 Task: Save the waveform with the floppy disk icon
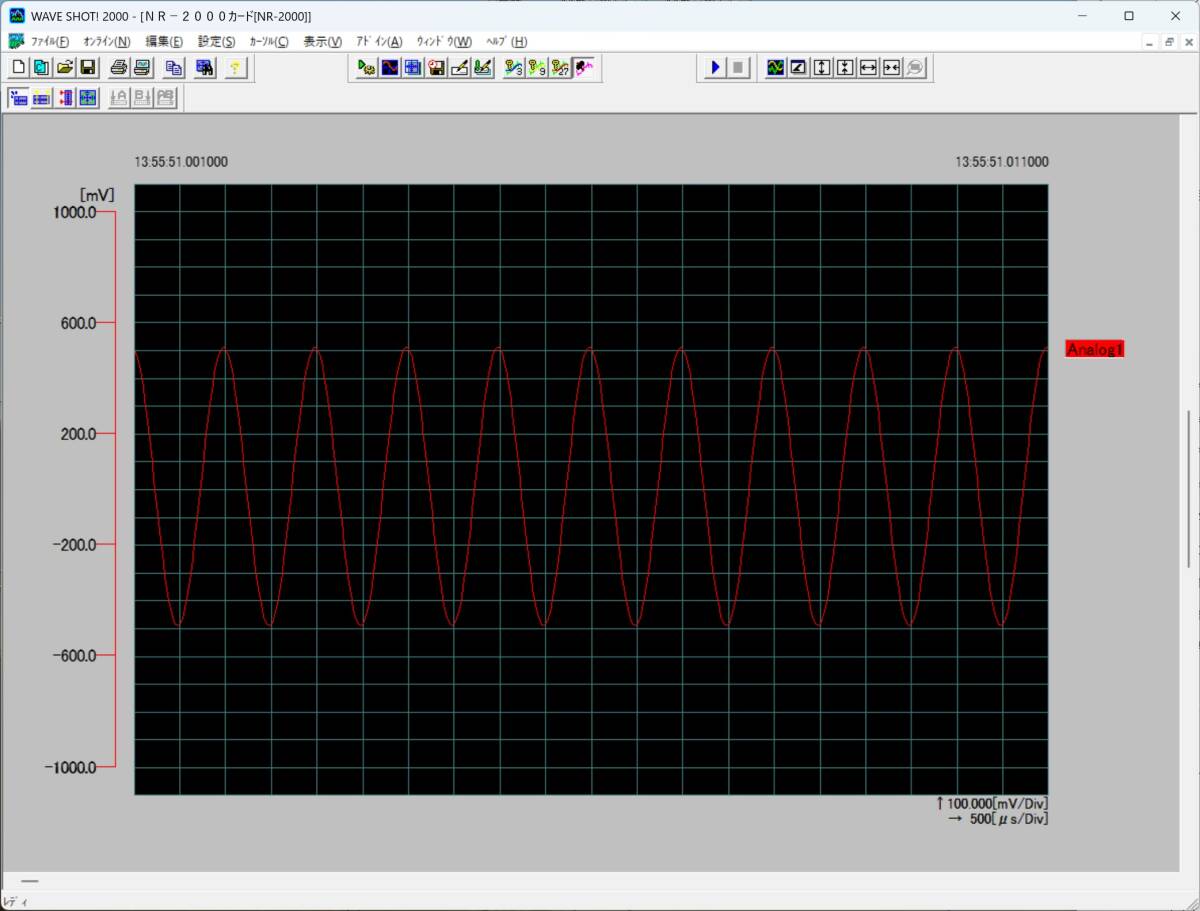click(x=87, y=68)
